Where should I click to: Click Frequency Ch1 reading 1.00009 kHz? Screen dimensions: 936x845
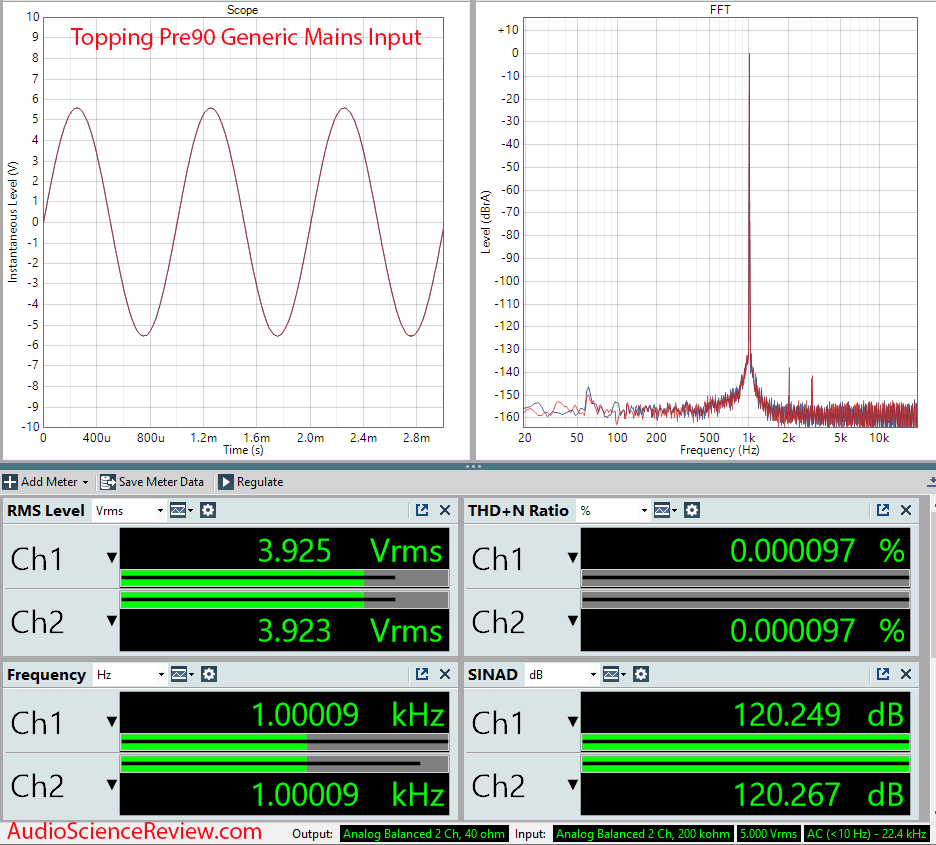[x=348, y=714]
